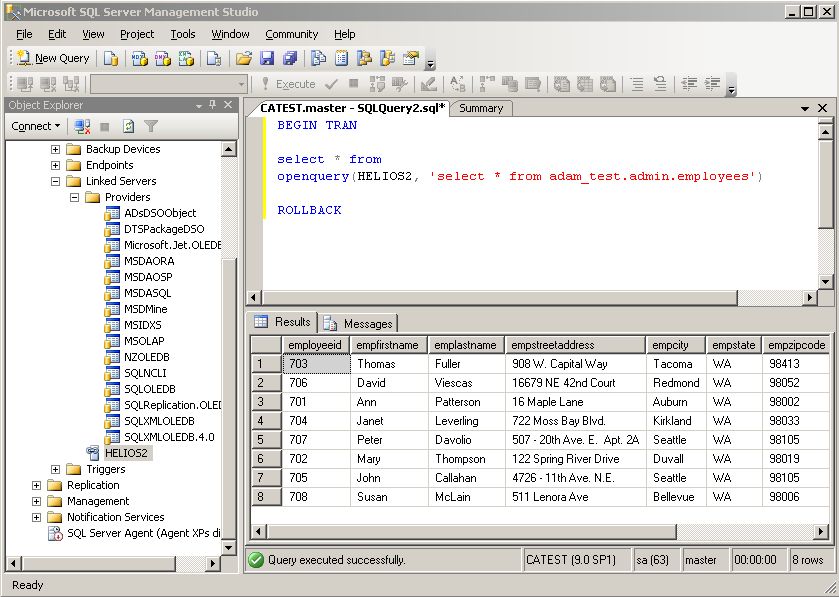Refresh the Object Explorer tree
839x597 pixels.
[128, 126]
